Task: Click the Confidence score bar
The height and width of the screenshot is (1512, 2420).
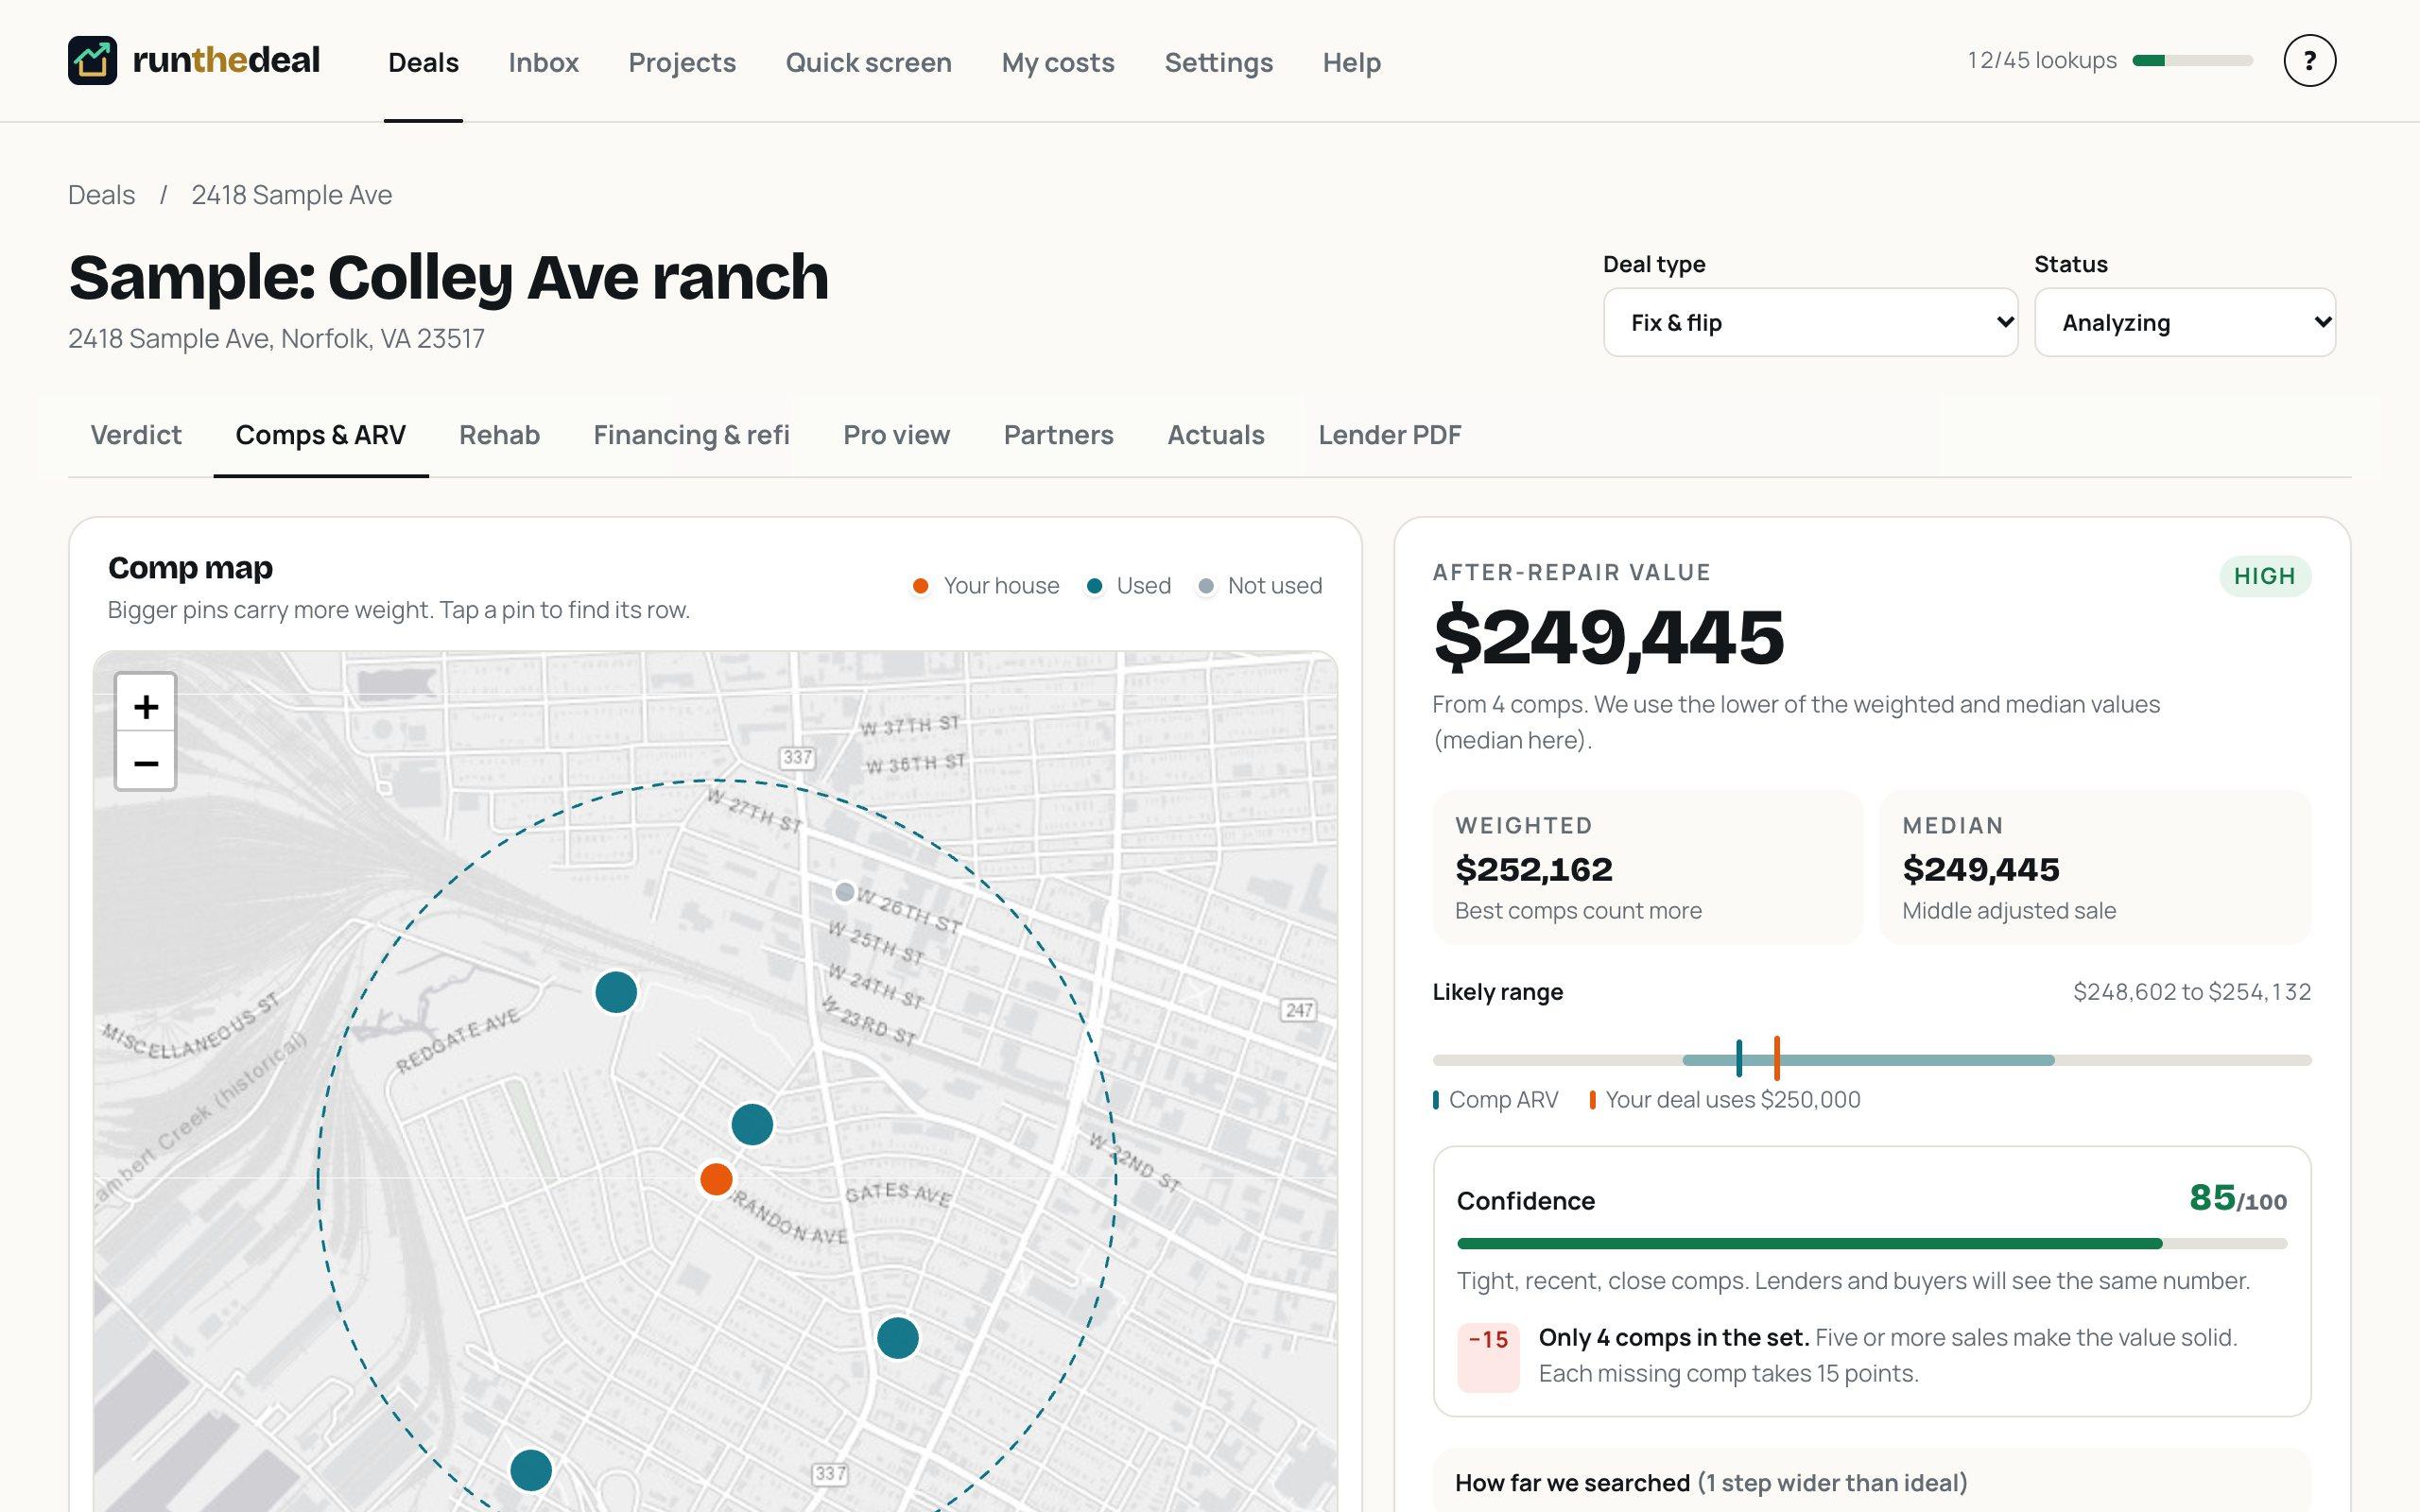Action: (x=1871, y=1244)
